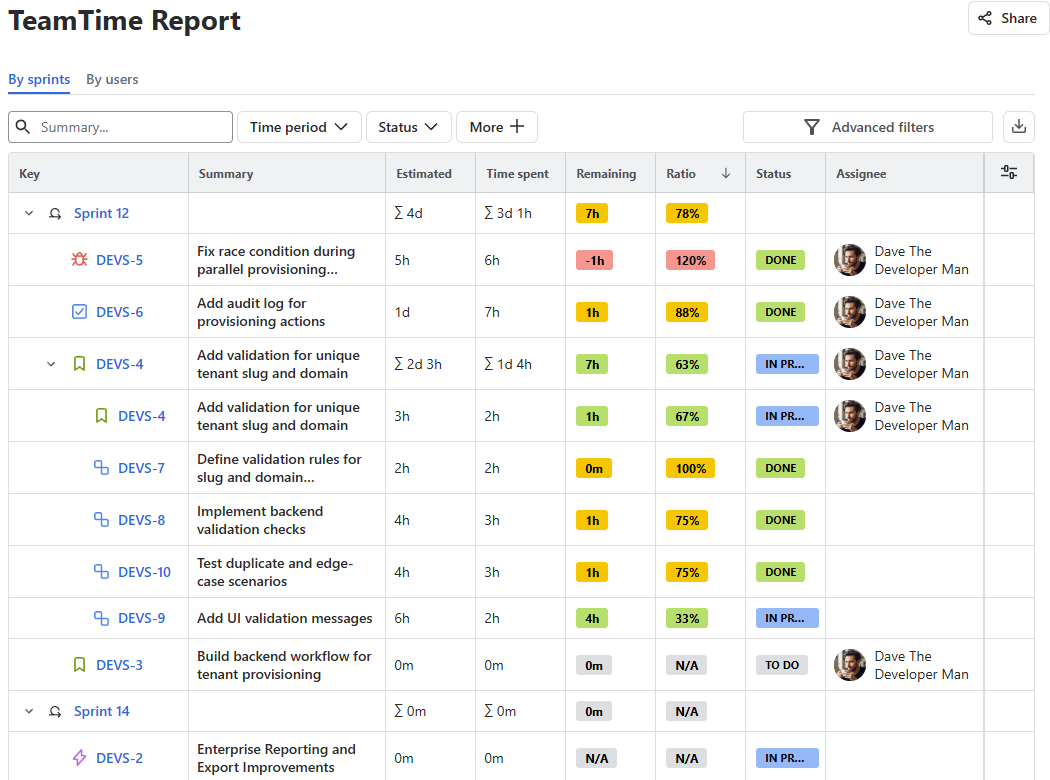Image resolution: width=1050 pixels, height=780 pixels.
Task: Open Advanced filters
Action: tap(867, 127)
